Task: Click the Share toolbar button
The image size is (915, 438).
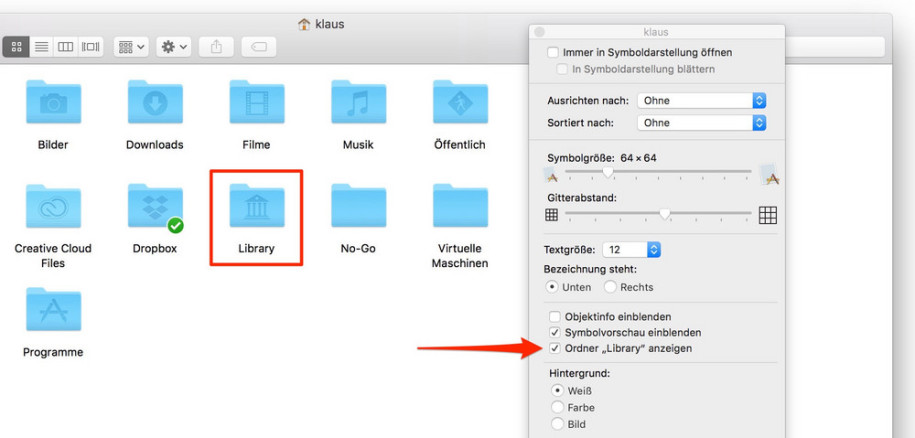Action: [216, 47]
